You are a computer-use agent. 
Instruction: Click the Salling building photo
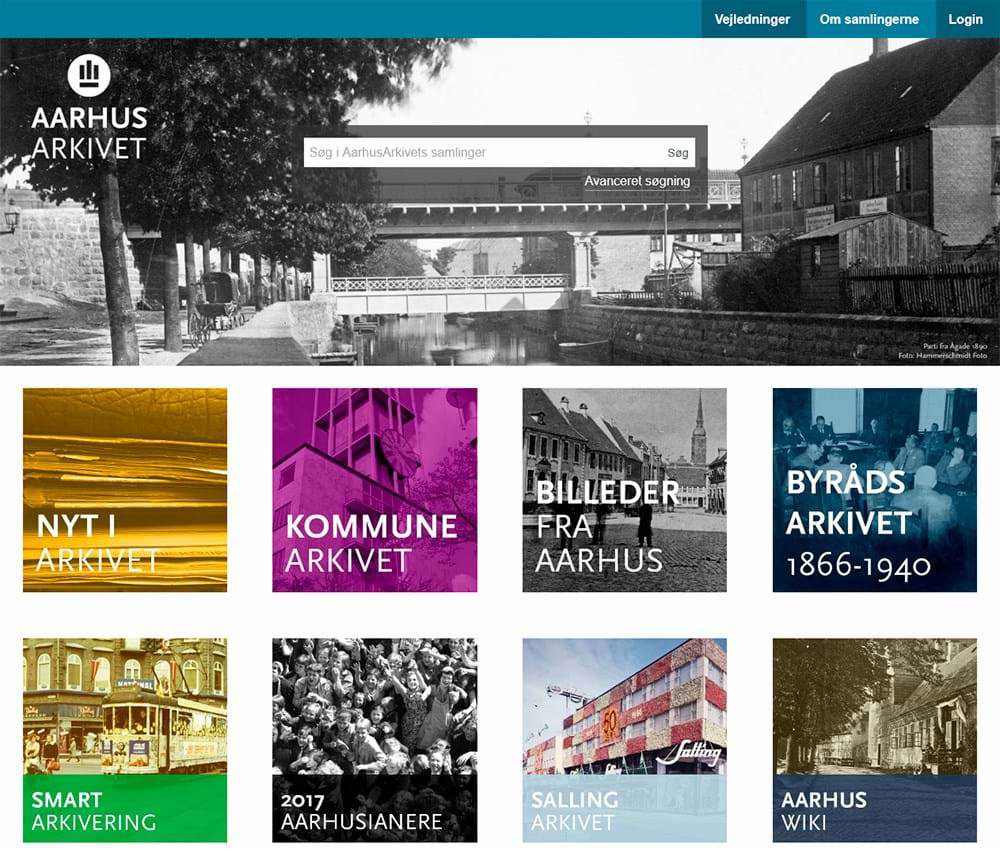coord(624,706)
